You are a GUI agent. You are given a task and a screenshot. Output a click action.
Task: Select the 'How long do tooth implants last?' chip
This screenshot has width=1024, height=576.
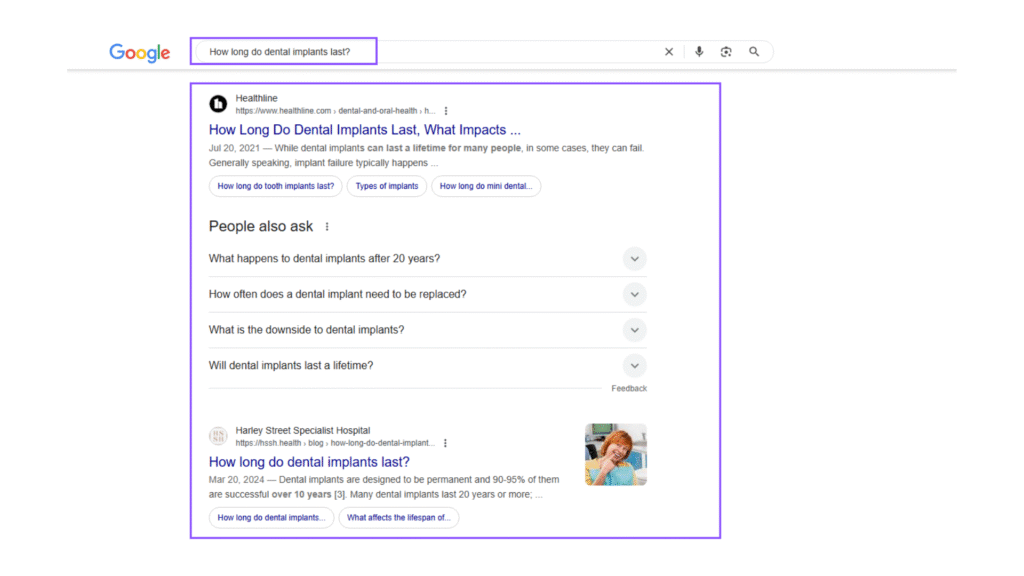click(x=276, y=186)
